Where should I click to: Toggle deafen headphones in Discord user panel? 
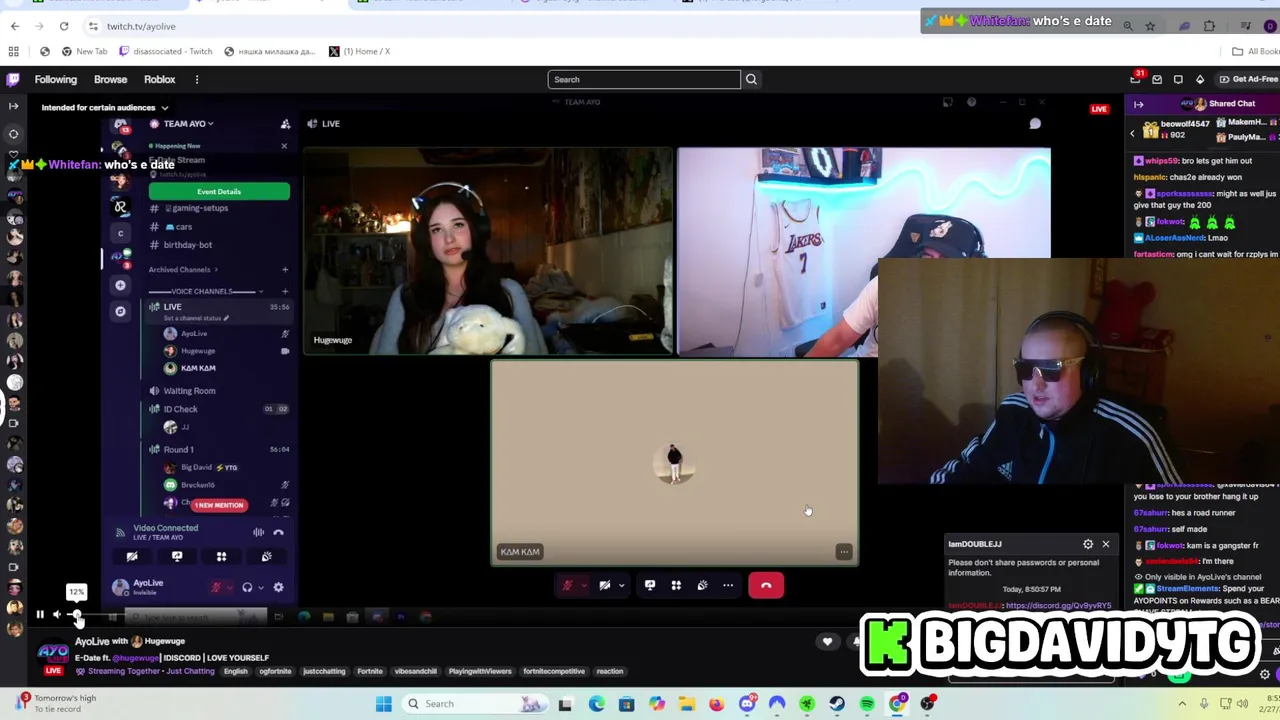click(247, 587)
